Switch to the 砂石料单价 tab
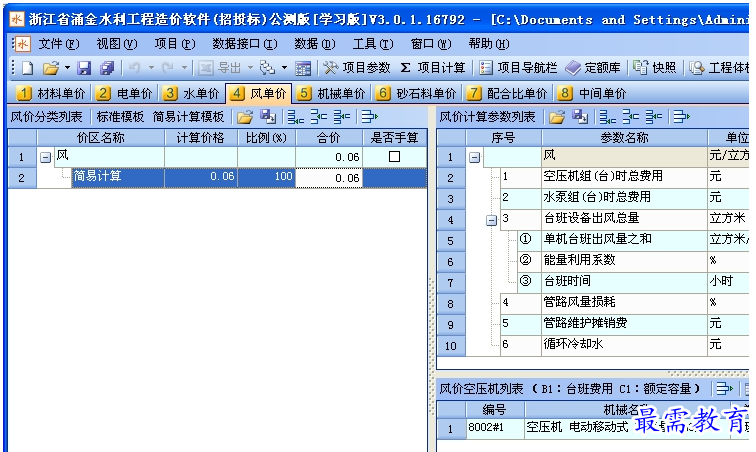 pos(416,93)
